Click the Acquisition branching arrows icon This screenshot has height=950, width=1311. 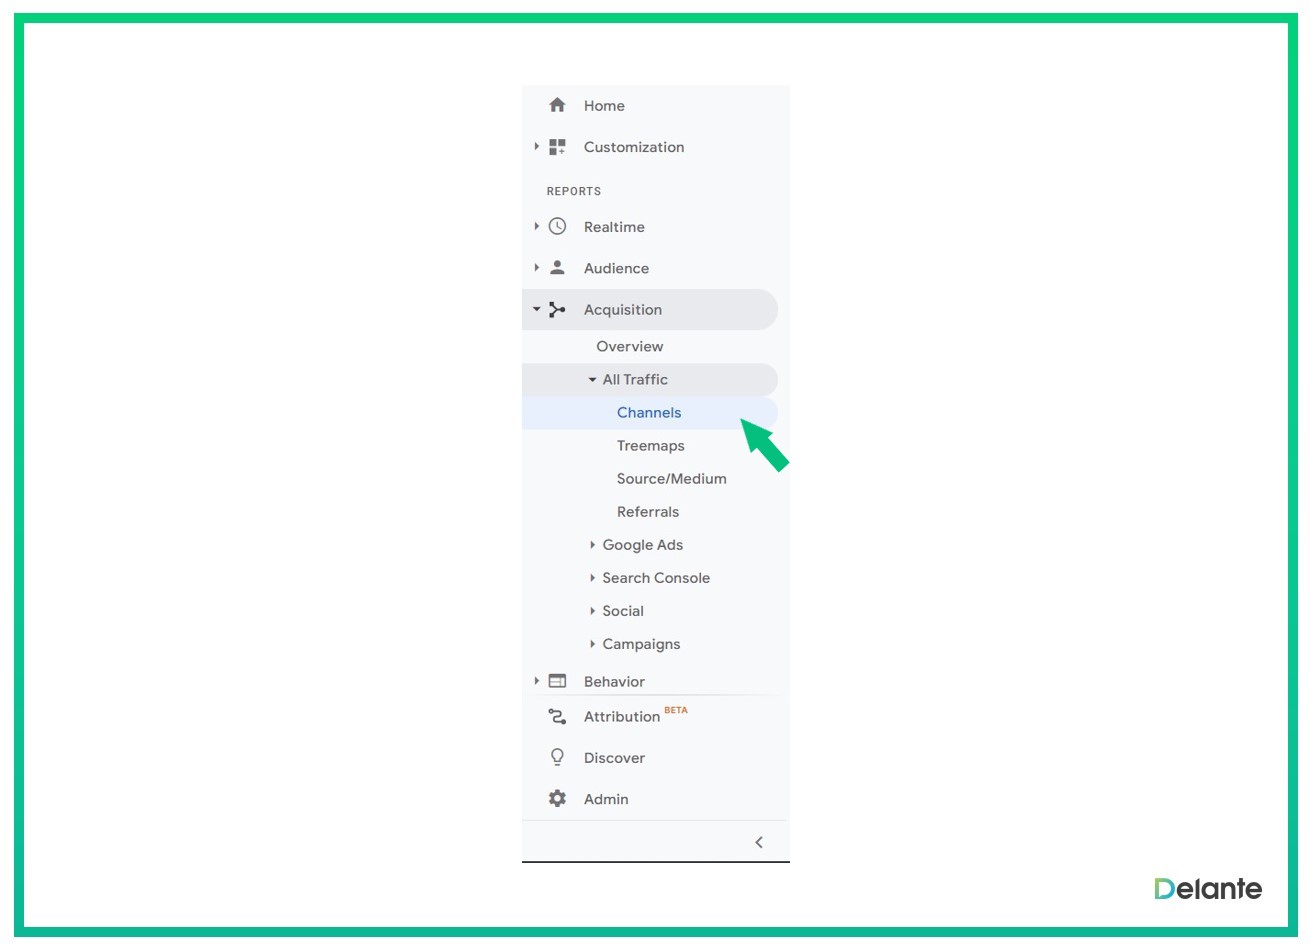(x=557, y=310)
